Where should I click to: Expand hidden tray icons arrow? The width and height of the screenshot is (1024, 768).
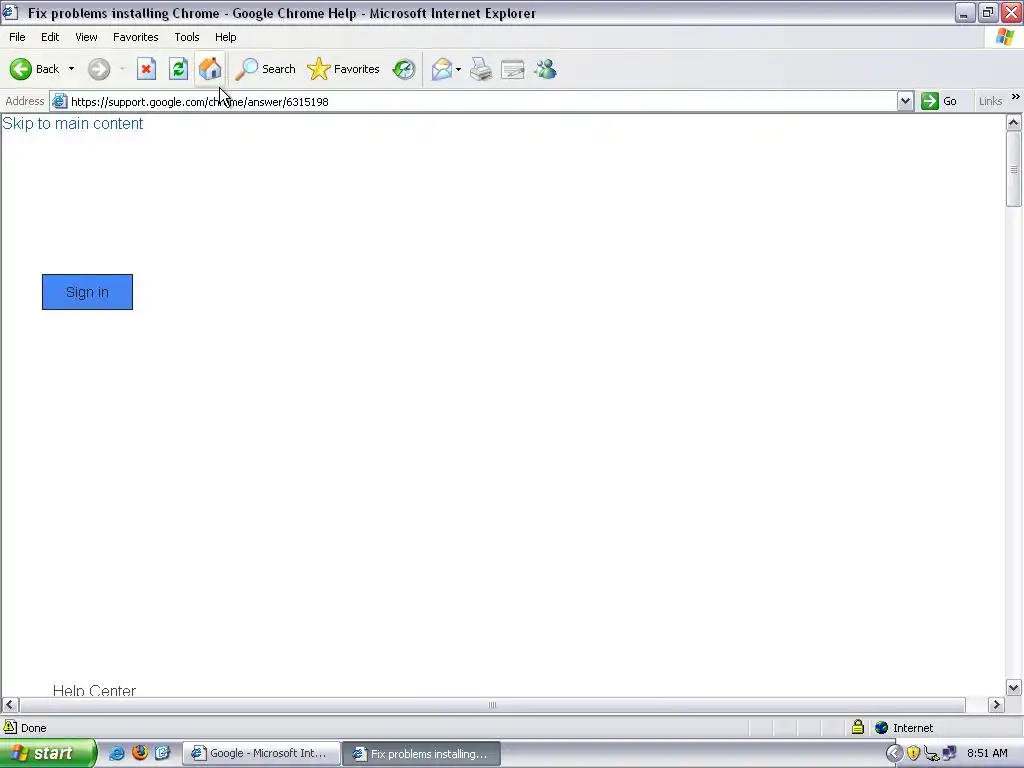coord(894,754)
